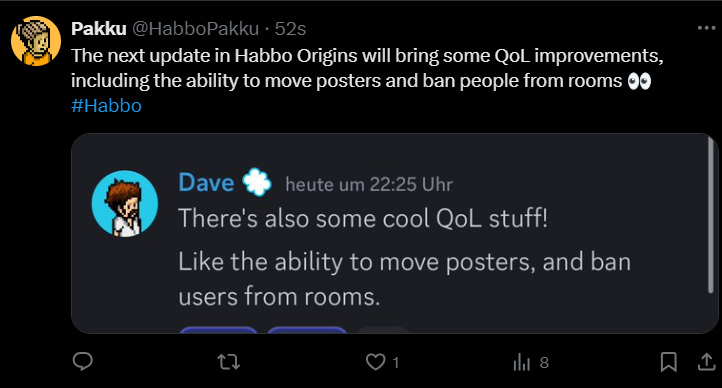Open the 52s timestamp link

tap(290, 29)
